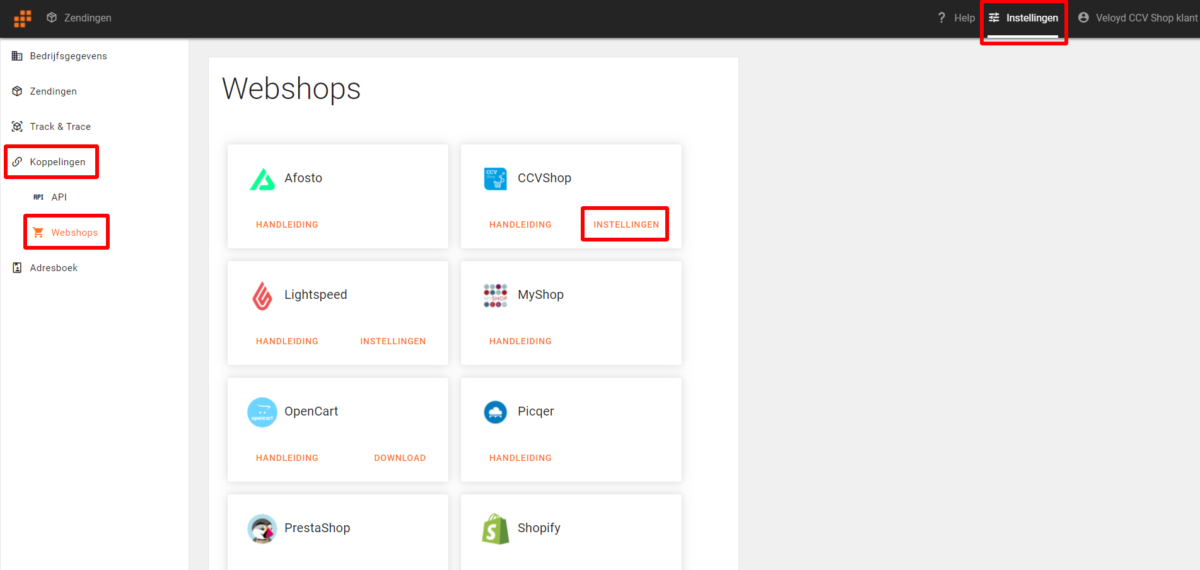Click OpenCart Download button
This screenshot has height=570, width=1200.
[x=400, y=458]
